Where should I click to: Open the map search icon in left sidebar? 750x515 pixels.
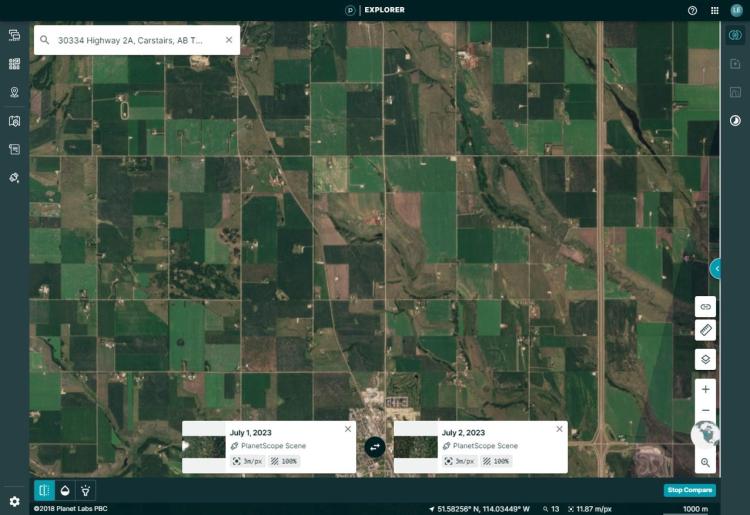click(x=14, y=121)
